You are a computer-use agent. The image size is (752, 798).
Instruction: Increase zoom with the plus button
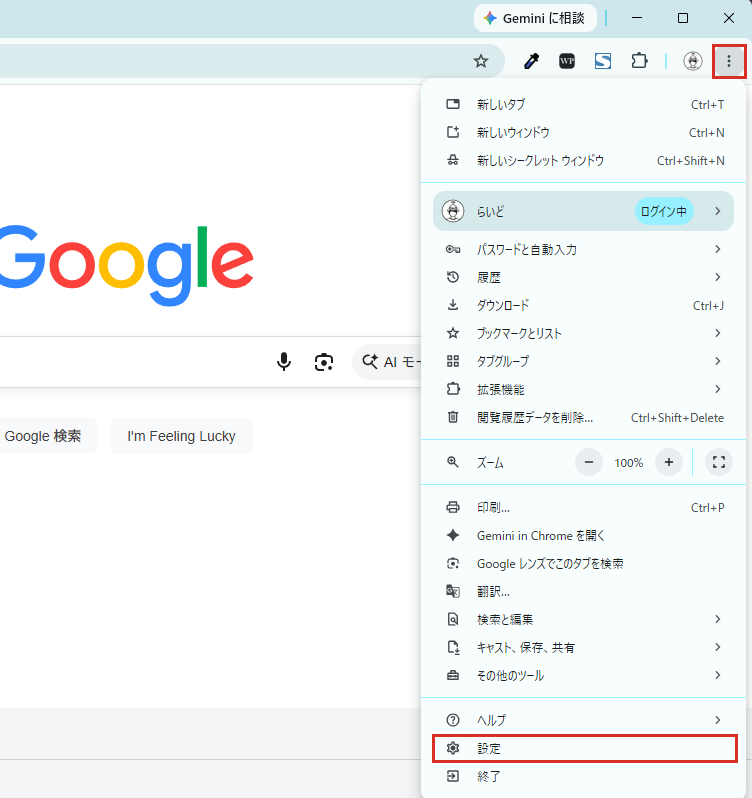click(x=669, y=462)
